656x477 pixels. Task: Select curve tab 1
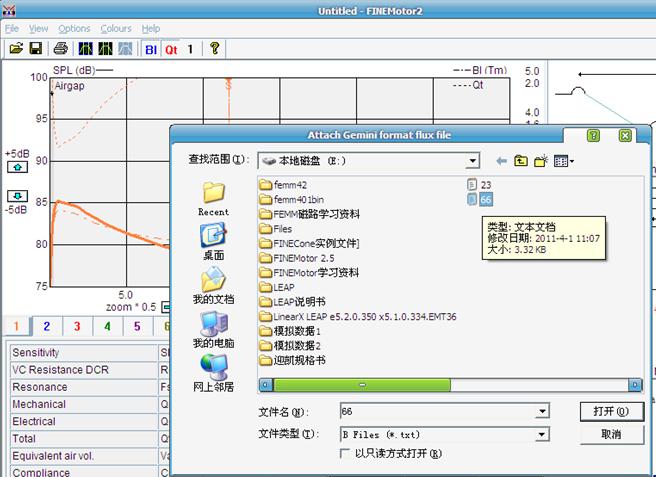click(16, 326)
